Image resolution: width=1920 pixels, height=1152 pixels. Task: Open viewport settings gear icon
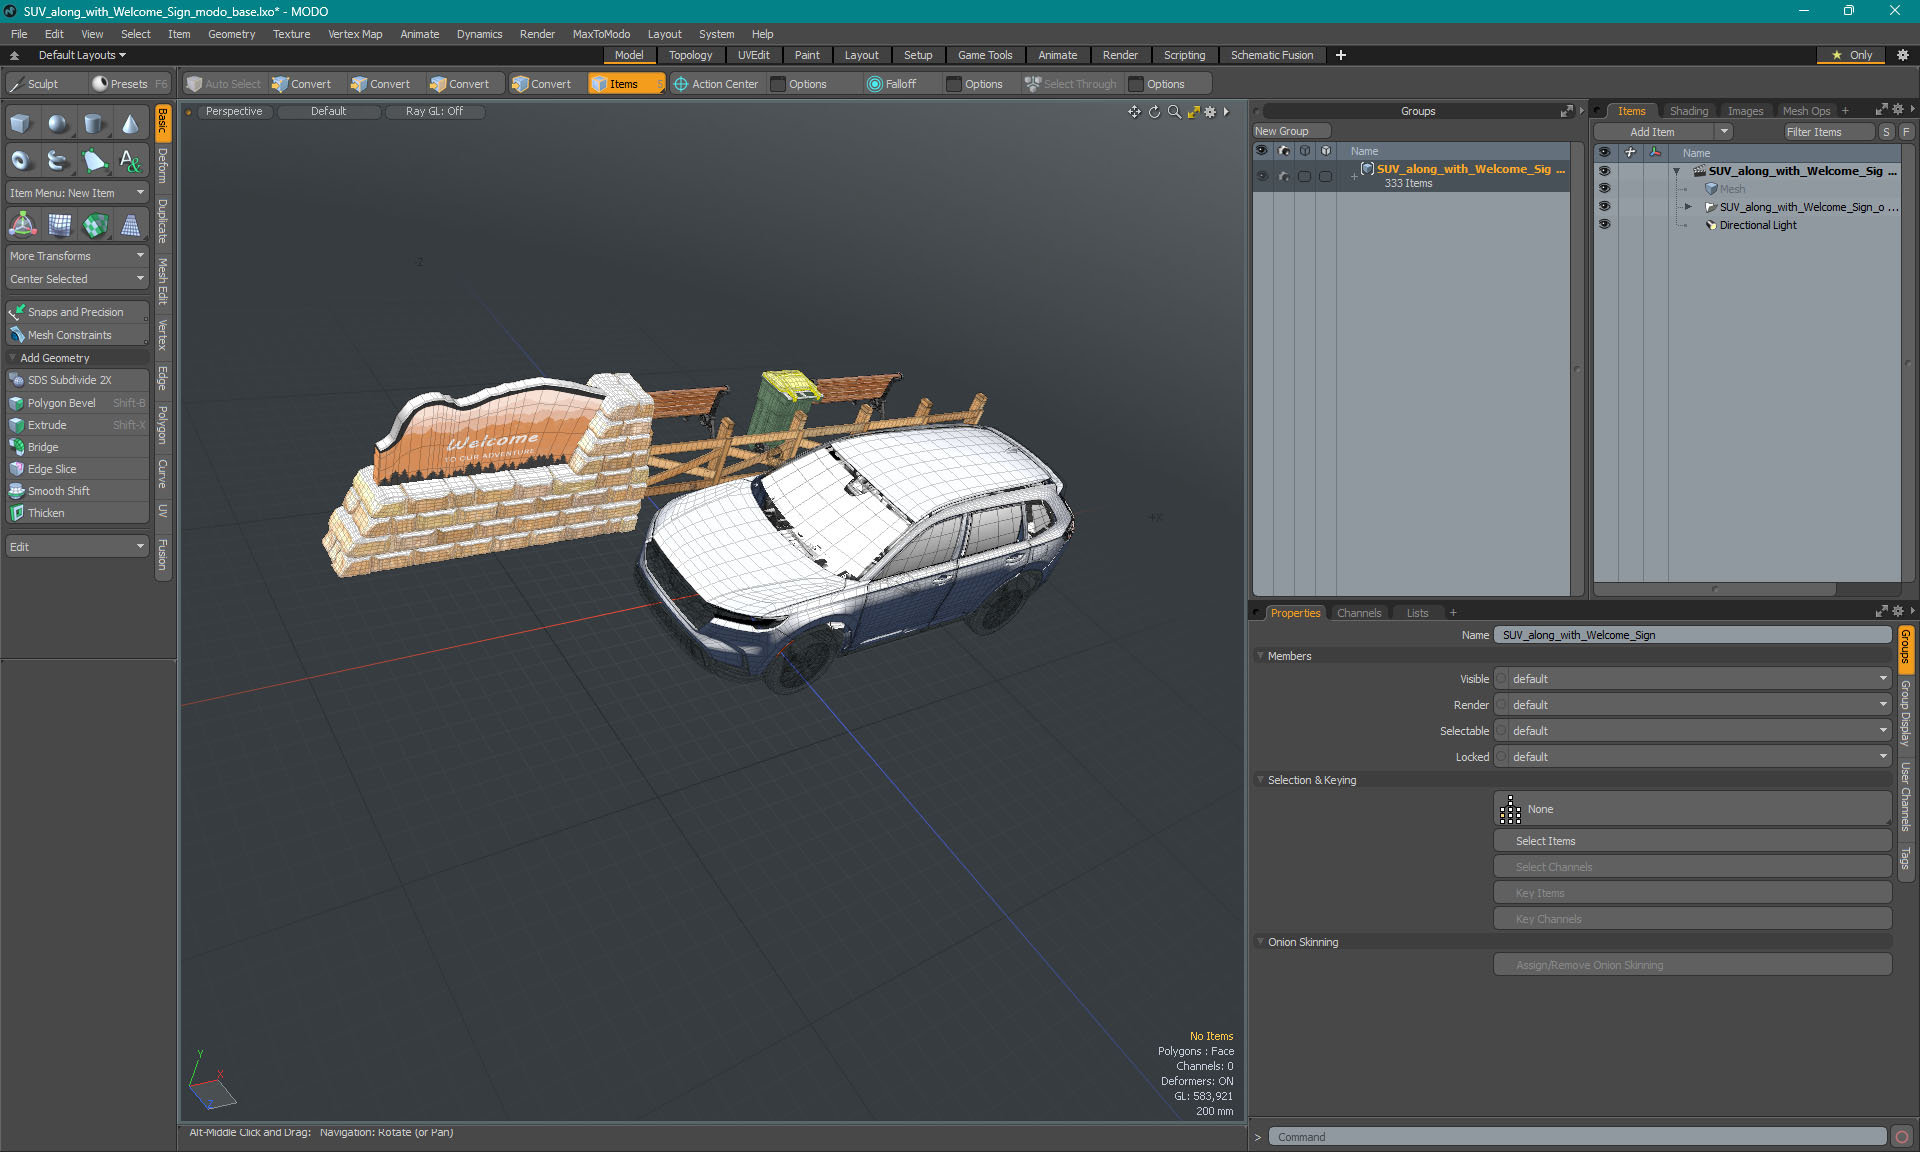pos(1210,112)
